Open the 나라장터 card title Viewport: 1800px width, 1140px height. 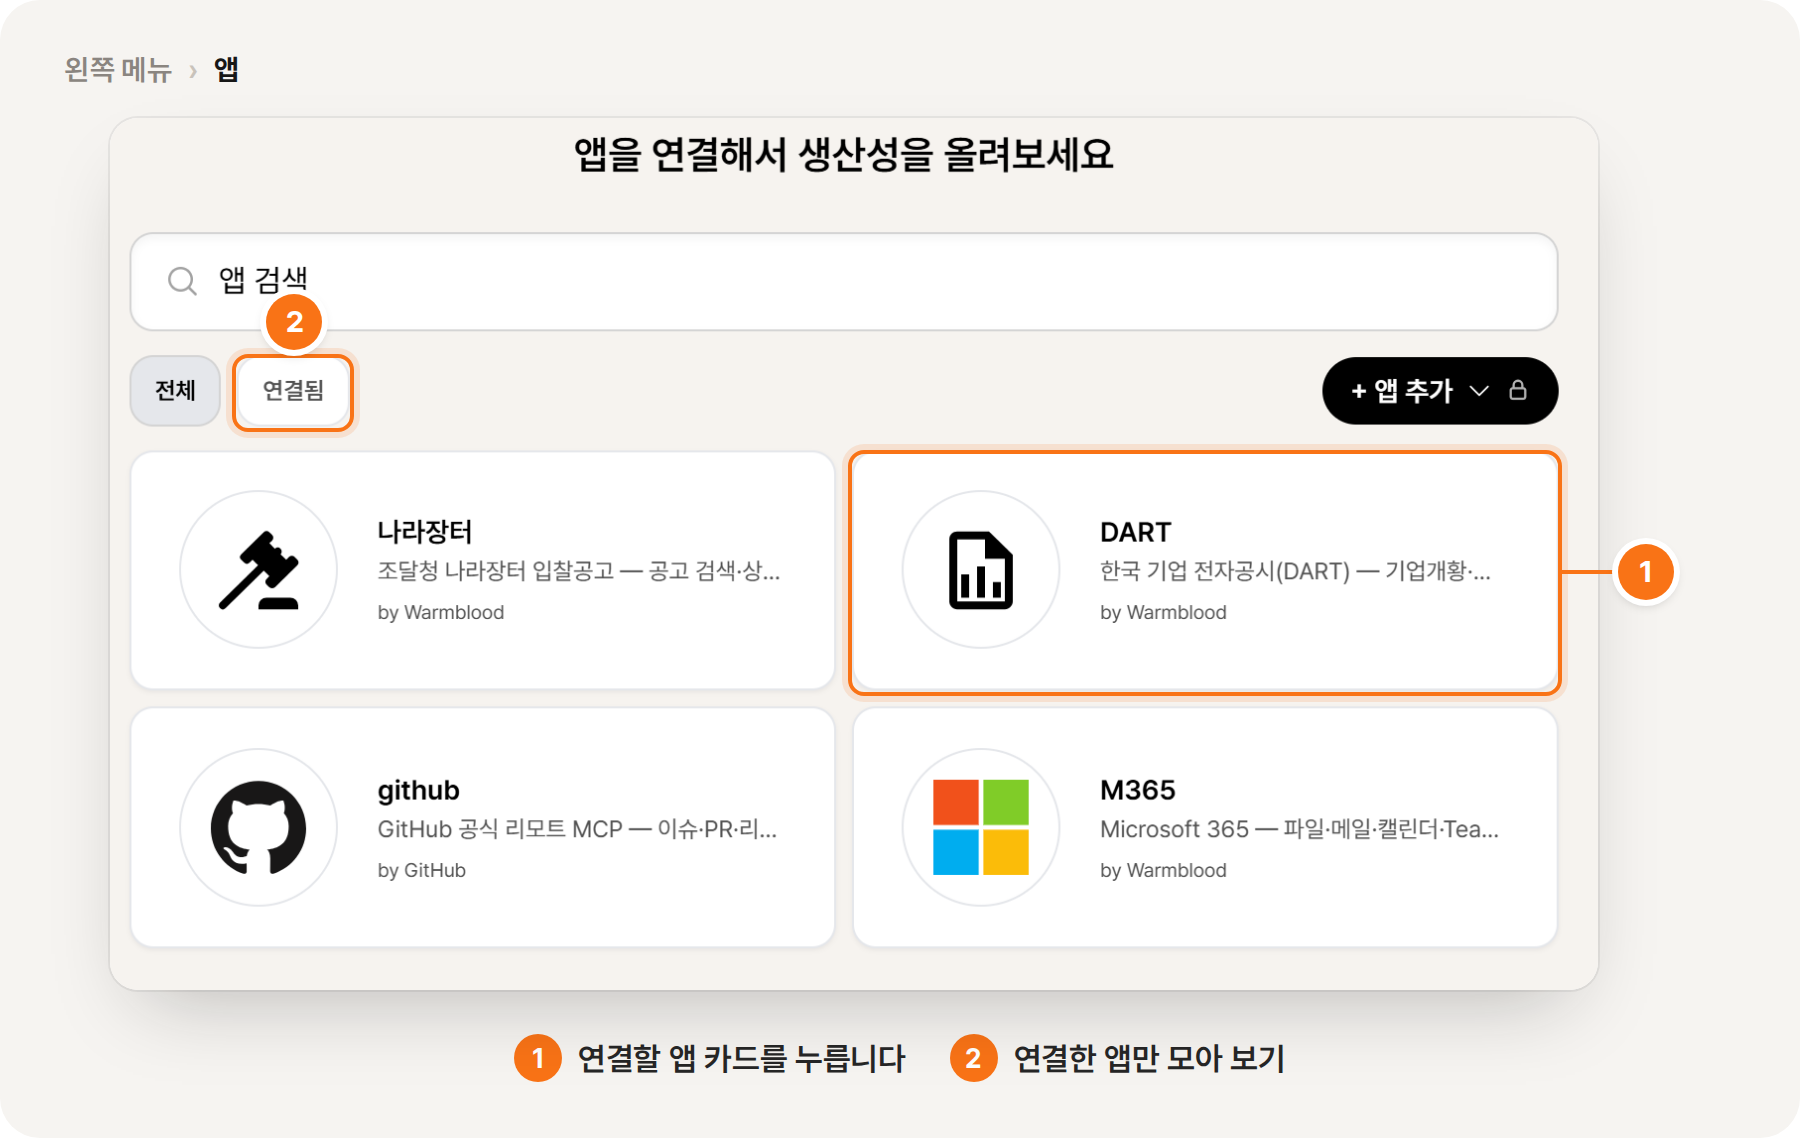[x=425, y=532]
